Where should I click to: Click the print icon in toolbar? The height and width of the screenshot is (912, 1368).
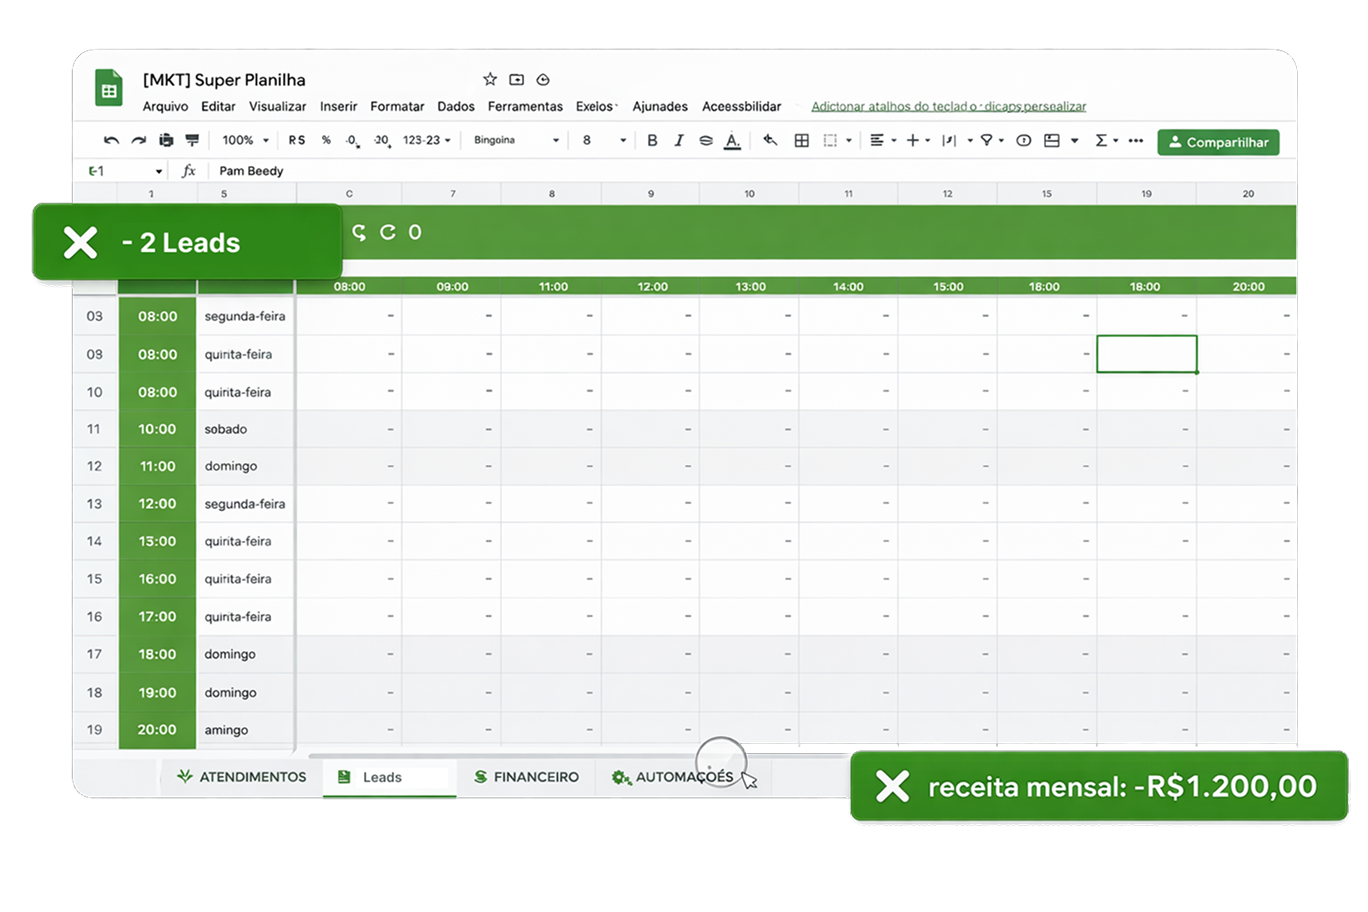tap(166, 141)
